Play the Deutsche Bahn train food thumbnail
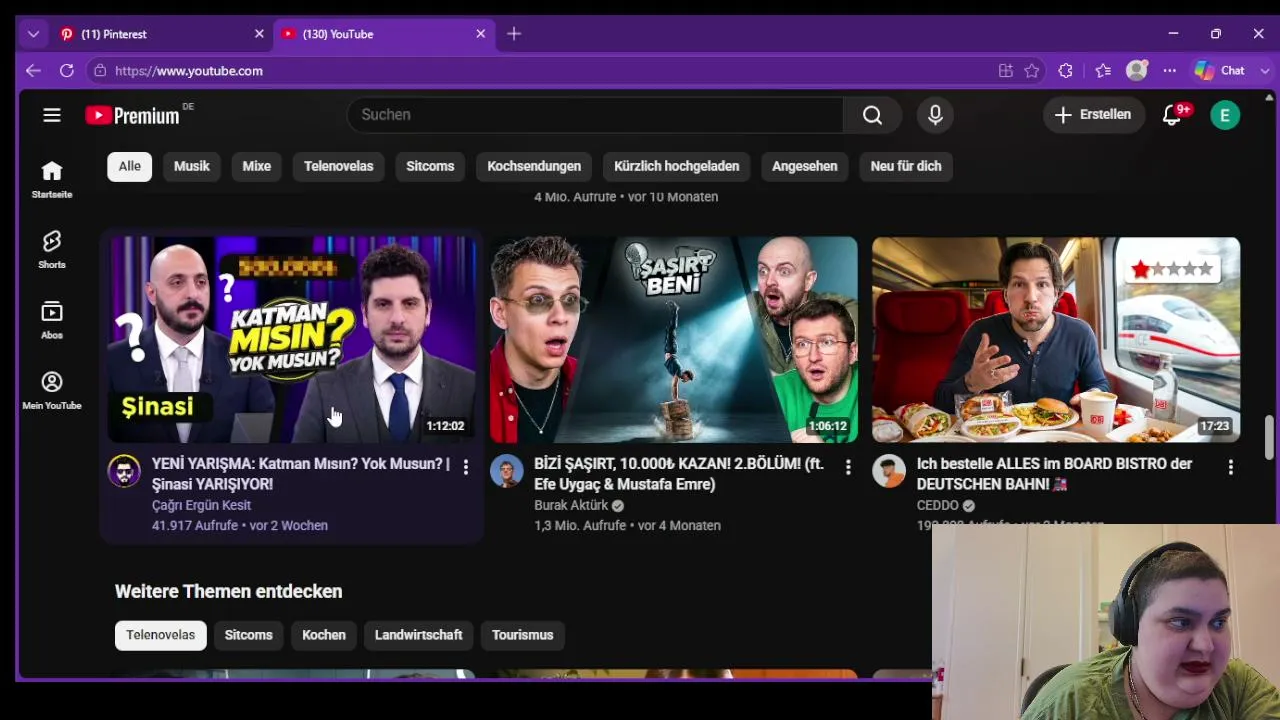The width and height of the screenshot is (1280, 720). (x=1056, y=339)
